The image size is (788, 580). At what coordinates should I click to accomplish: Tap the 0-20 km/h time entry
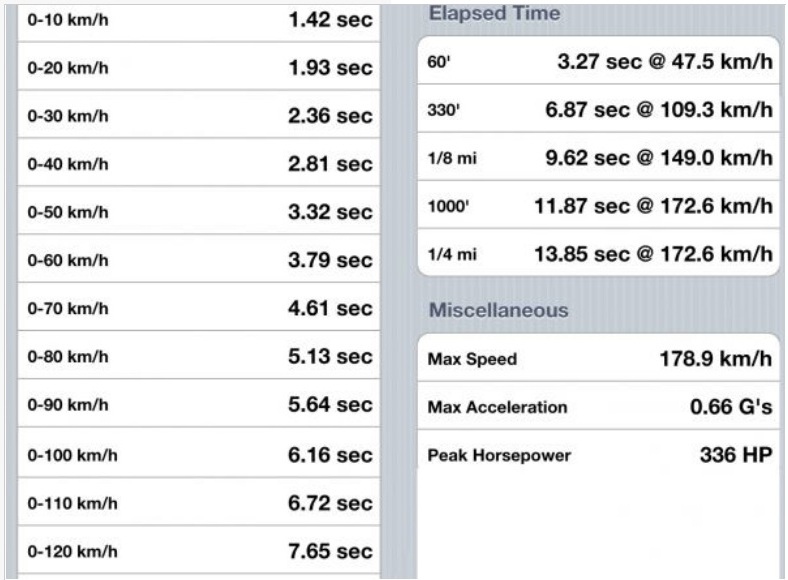click(200, 68)
